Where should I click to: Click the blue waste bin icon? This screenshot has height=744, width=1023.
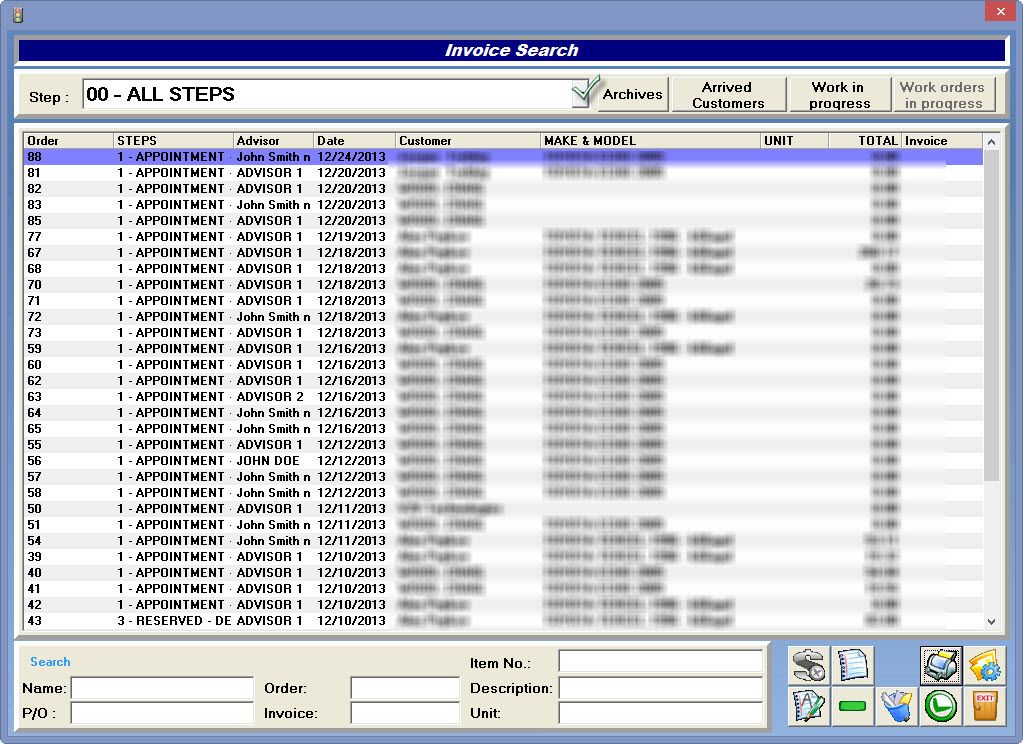click(x=897, y=705)
